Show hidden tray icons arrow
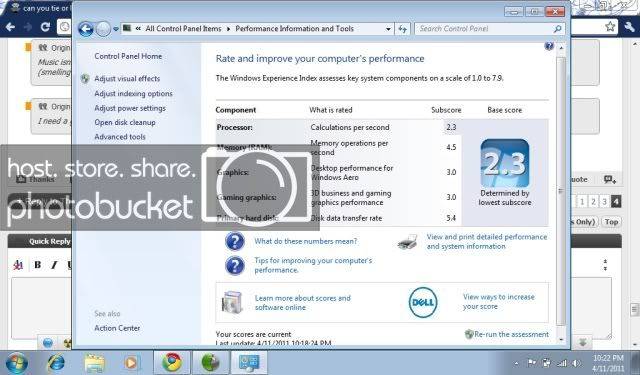Screen dimensions: 640x375 [516, 363]
